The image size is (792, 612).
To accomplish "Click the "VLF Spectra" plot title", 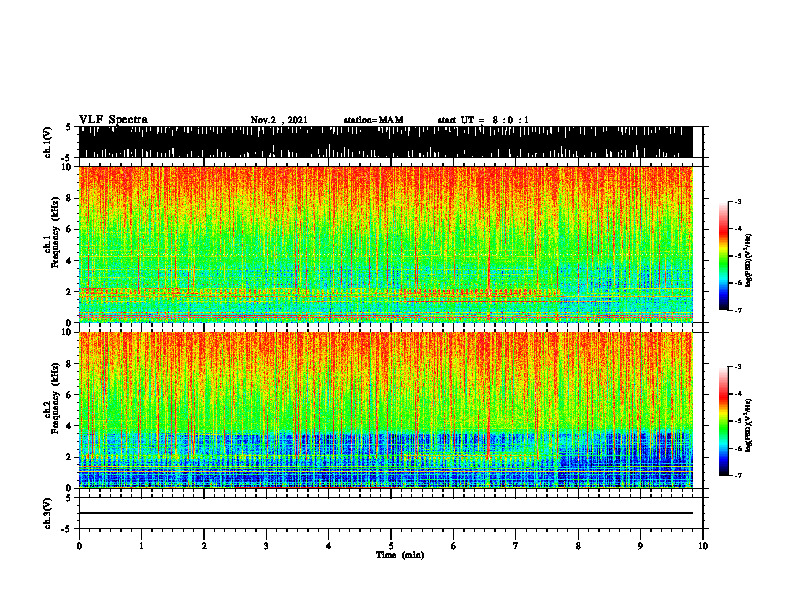I will (113, 120).
